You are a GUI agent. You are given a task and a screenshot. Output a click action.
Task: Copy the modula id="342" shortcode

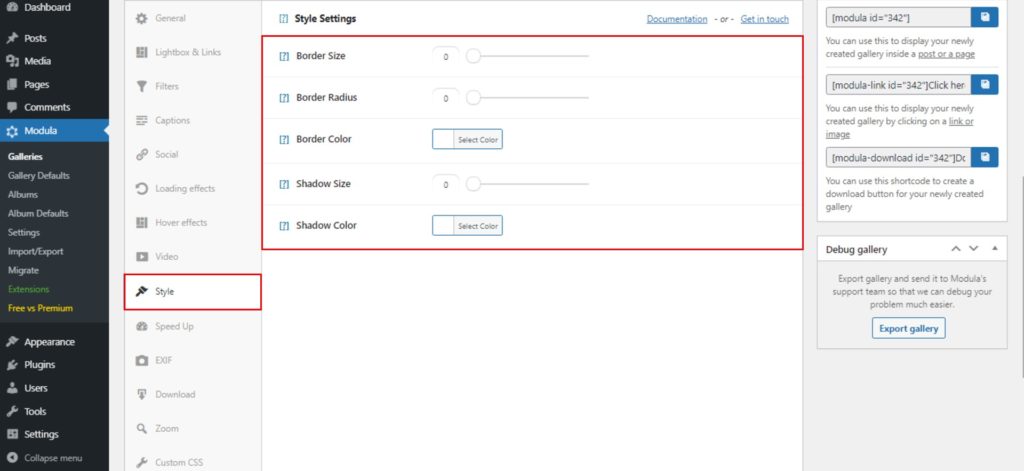[985, 18]
